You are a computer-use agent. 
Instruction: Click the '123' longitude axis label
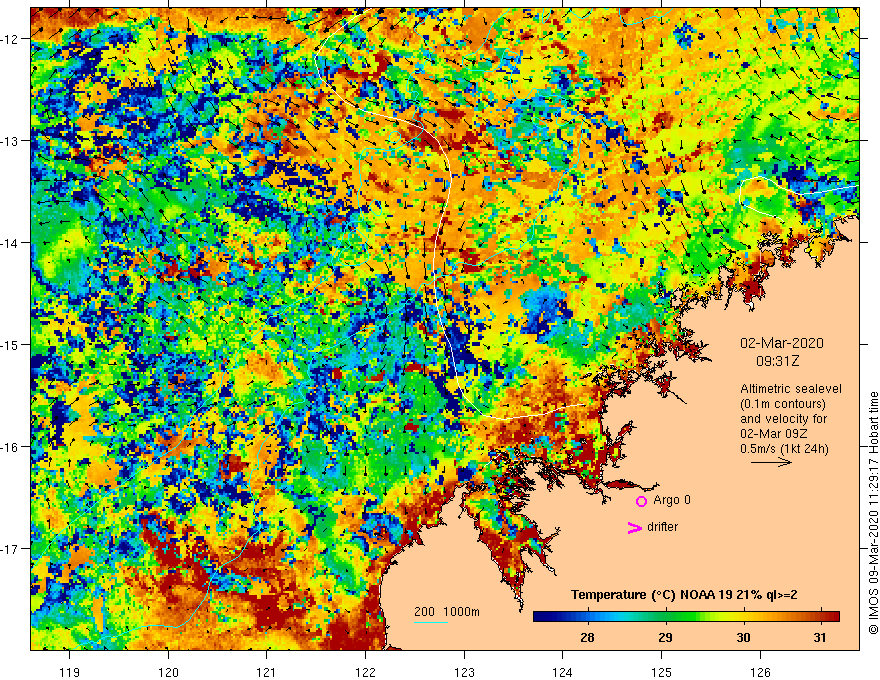[464, 672]
